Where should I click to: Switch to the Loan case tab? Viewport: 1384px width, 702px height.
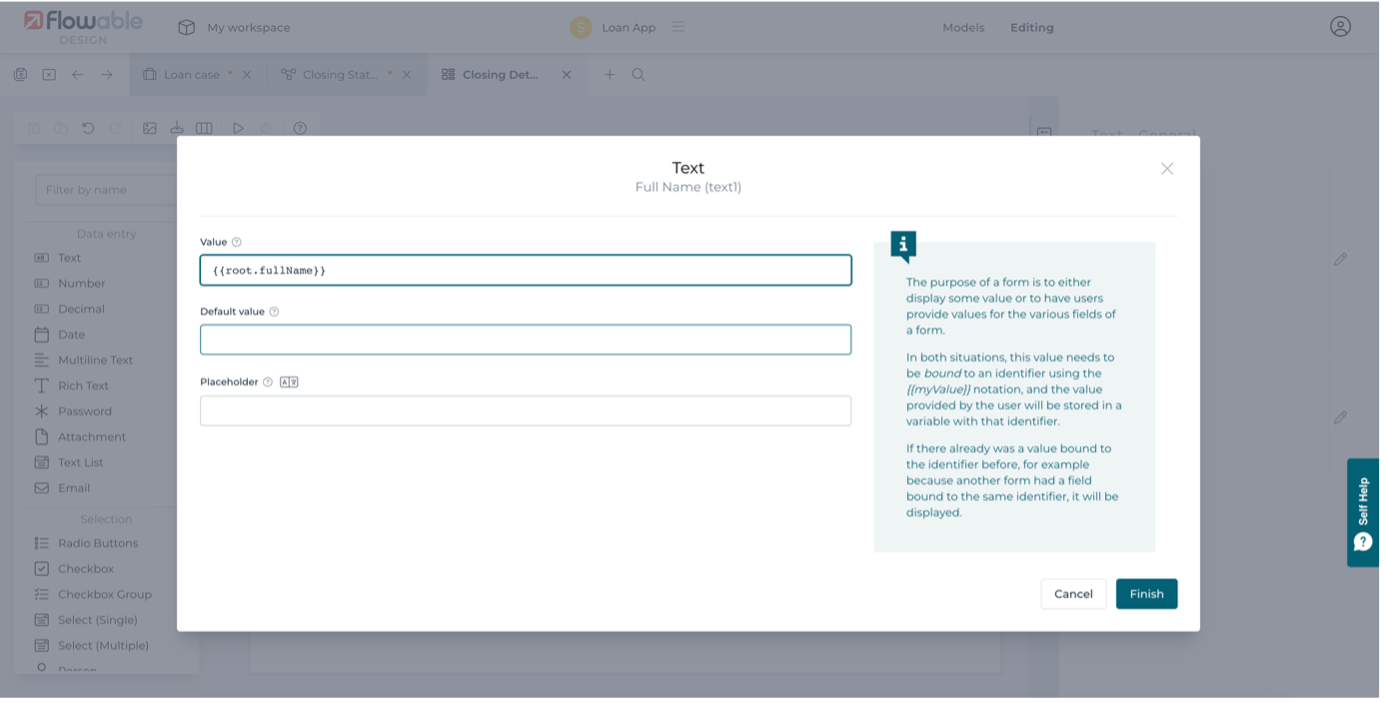pos(190,75)
